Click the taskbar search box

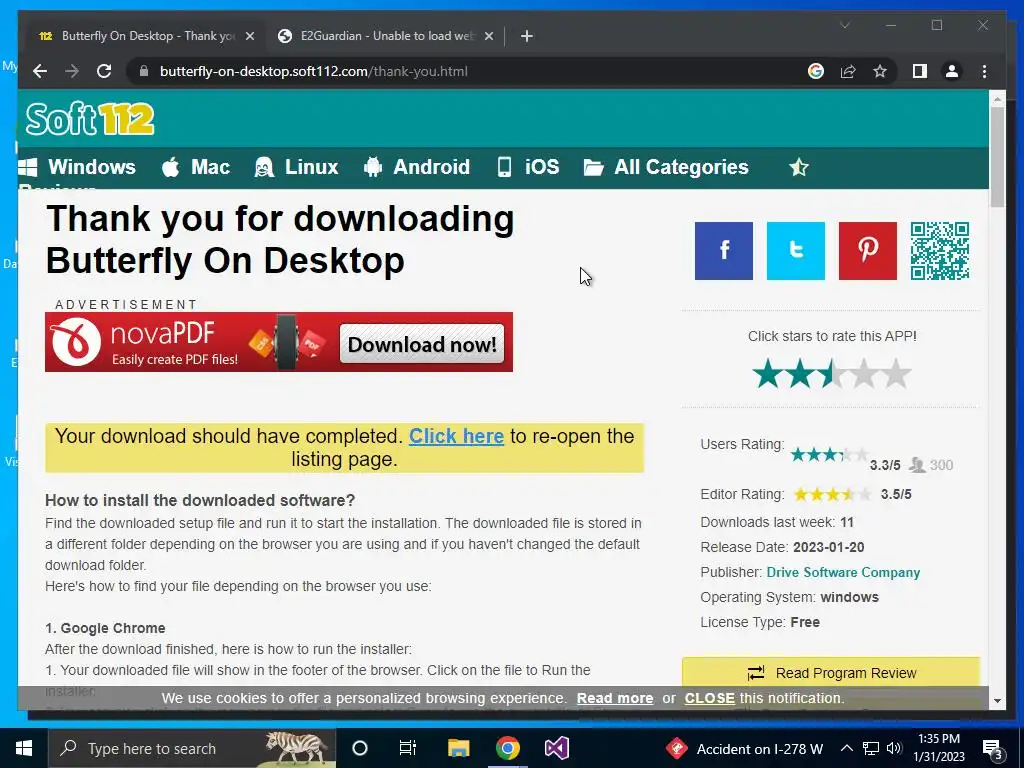192,748
